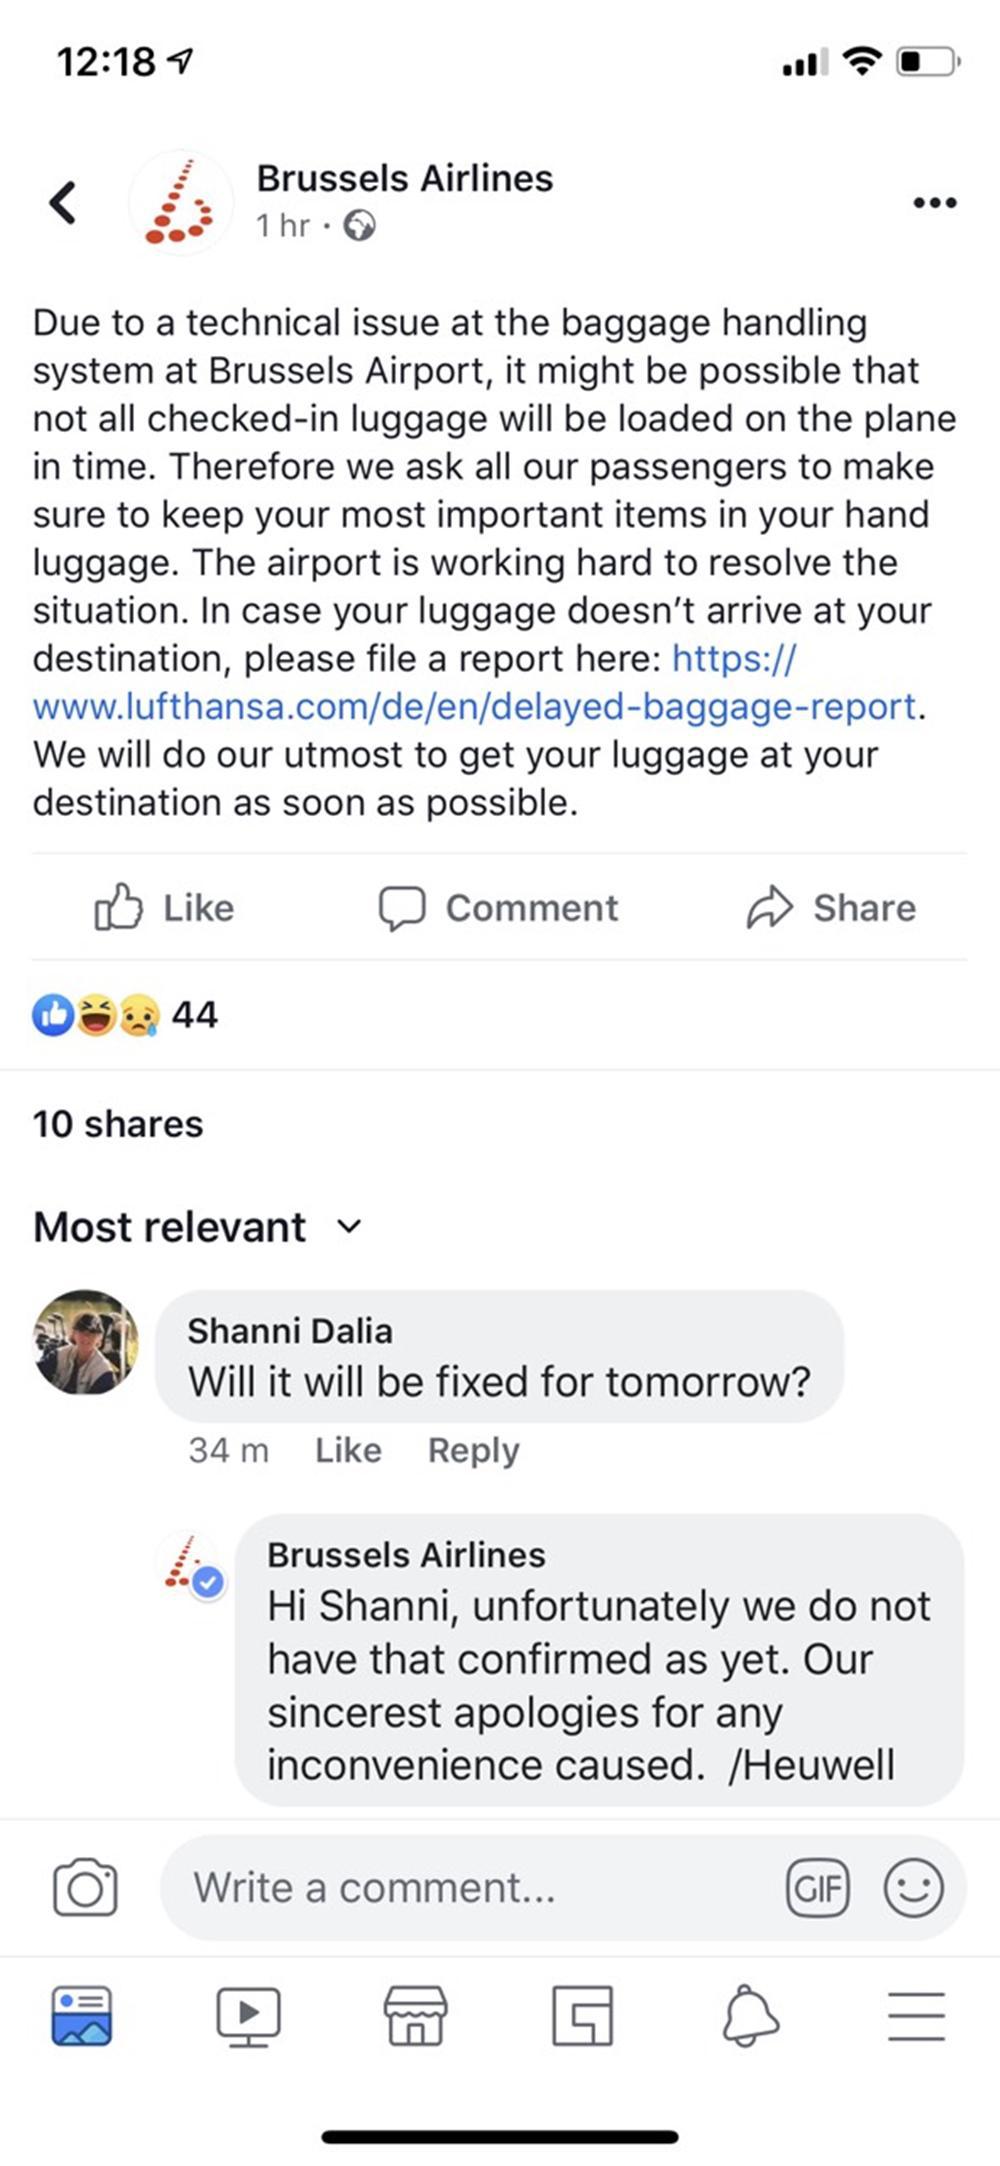Reply to Shanni Dalia's comment
The width and height of the screenshot is (1000, 2166).
point(473,1450)
